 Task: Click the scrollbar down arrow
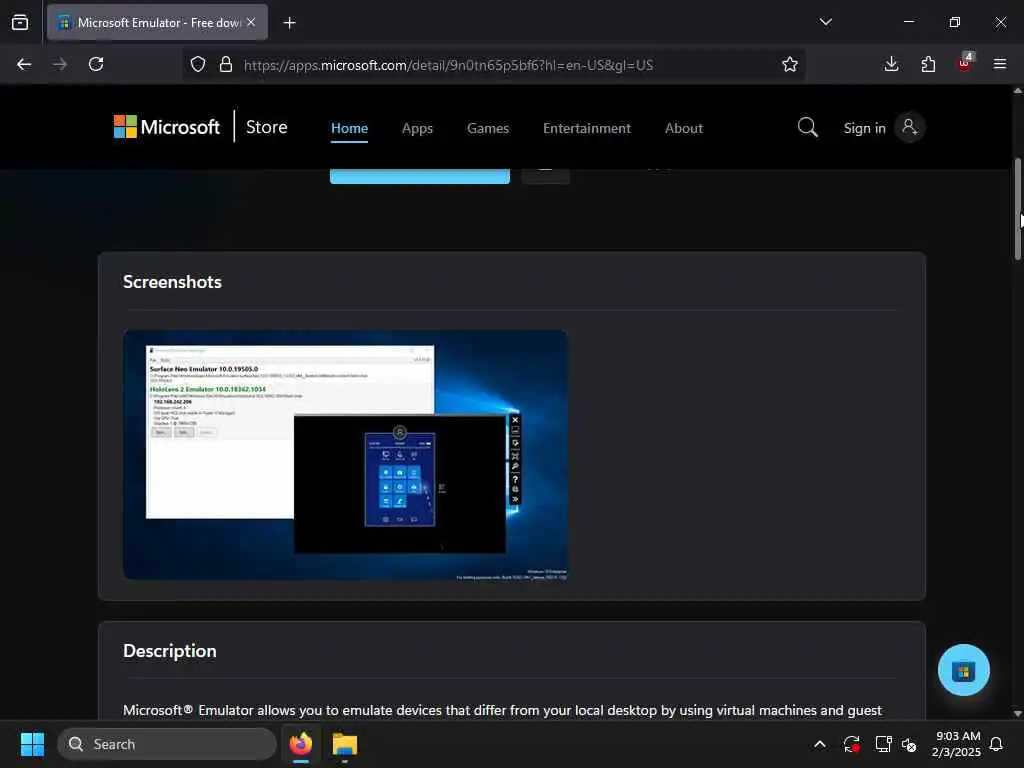[1017, 713]
